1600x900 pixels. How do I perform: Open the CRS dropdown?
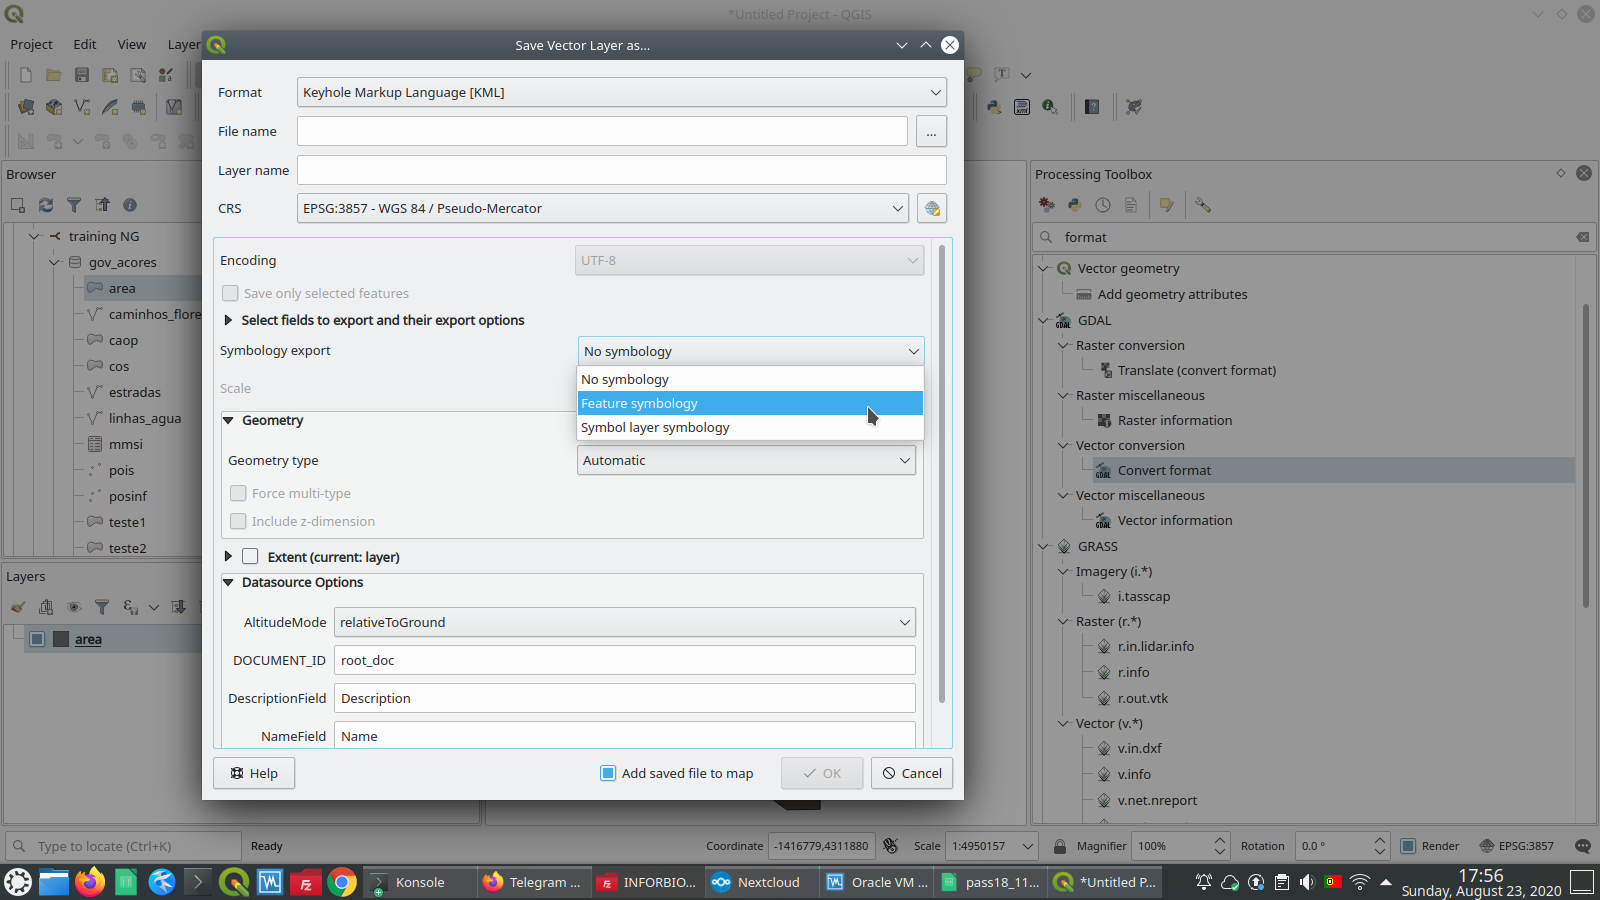[603, 208]
